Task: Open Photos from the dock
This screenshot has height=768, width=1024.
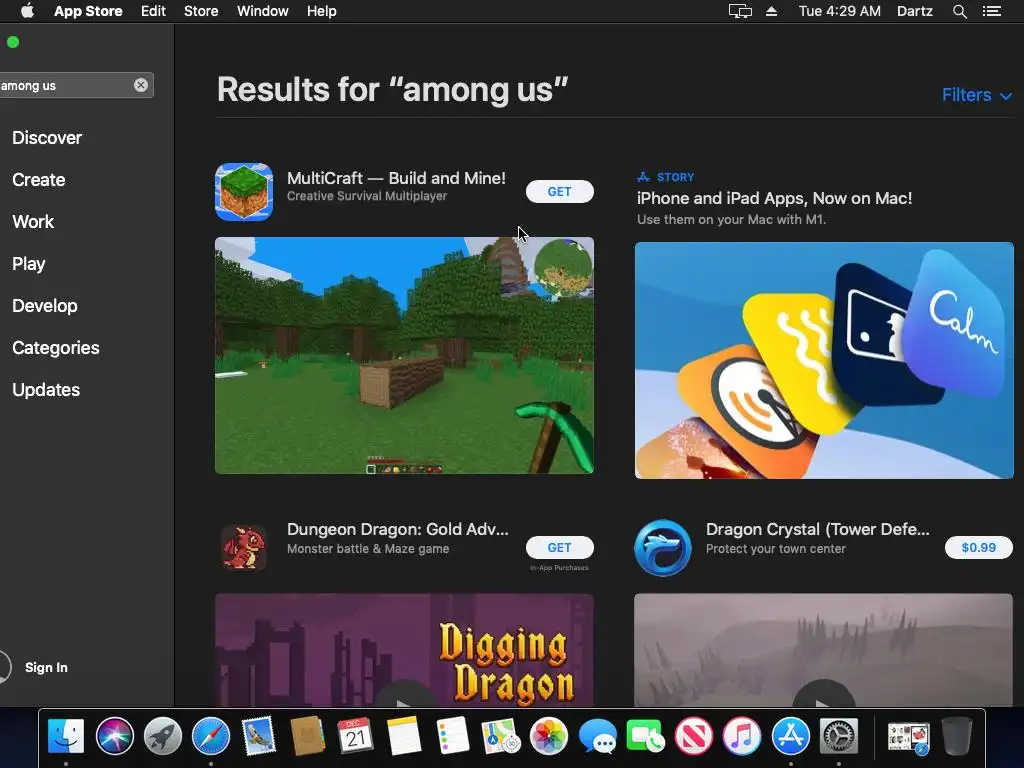Action: coord(549,736)
